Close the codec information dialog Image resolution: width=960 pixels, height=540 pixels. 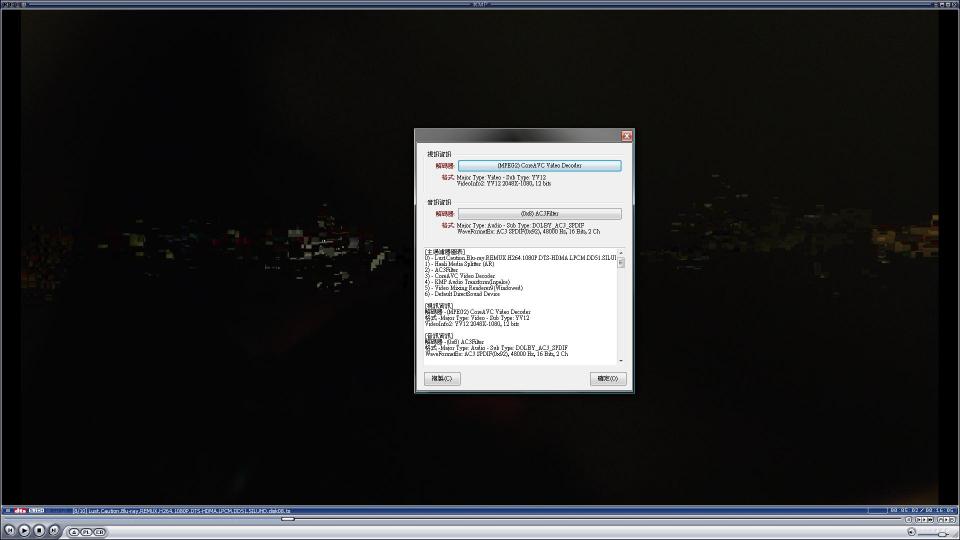tap(627, 136)
